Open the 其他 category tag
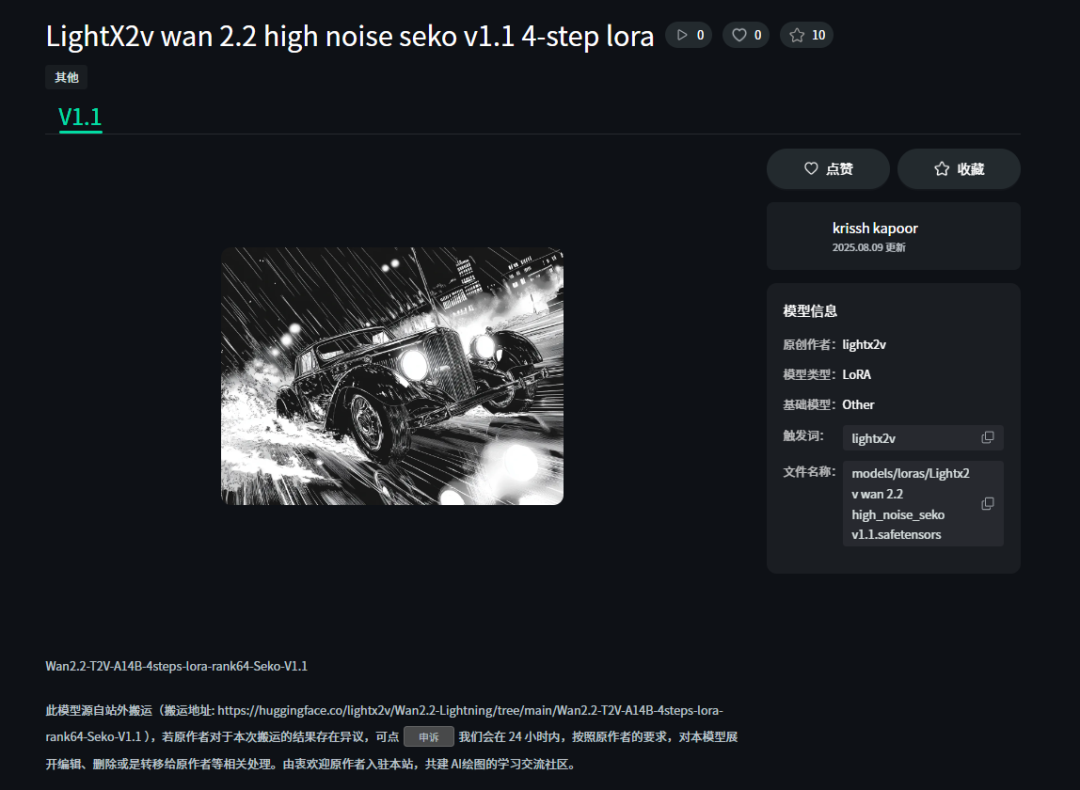Image resolution: width=1080 pixels, height=790 pixels. pyautogui.click(x=66, y=77)
